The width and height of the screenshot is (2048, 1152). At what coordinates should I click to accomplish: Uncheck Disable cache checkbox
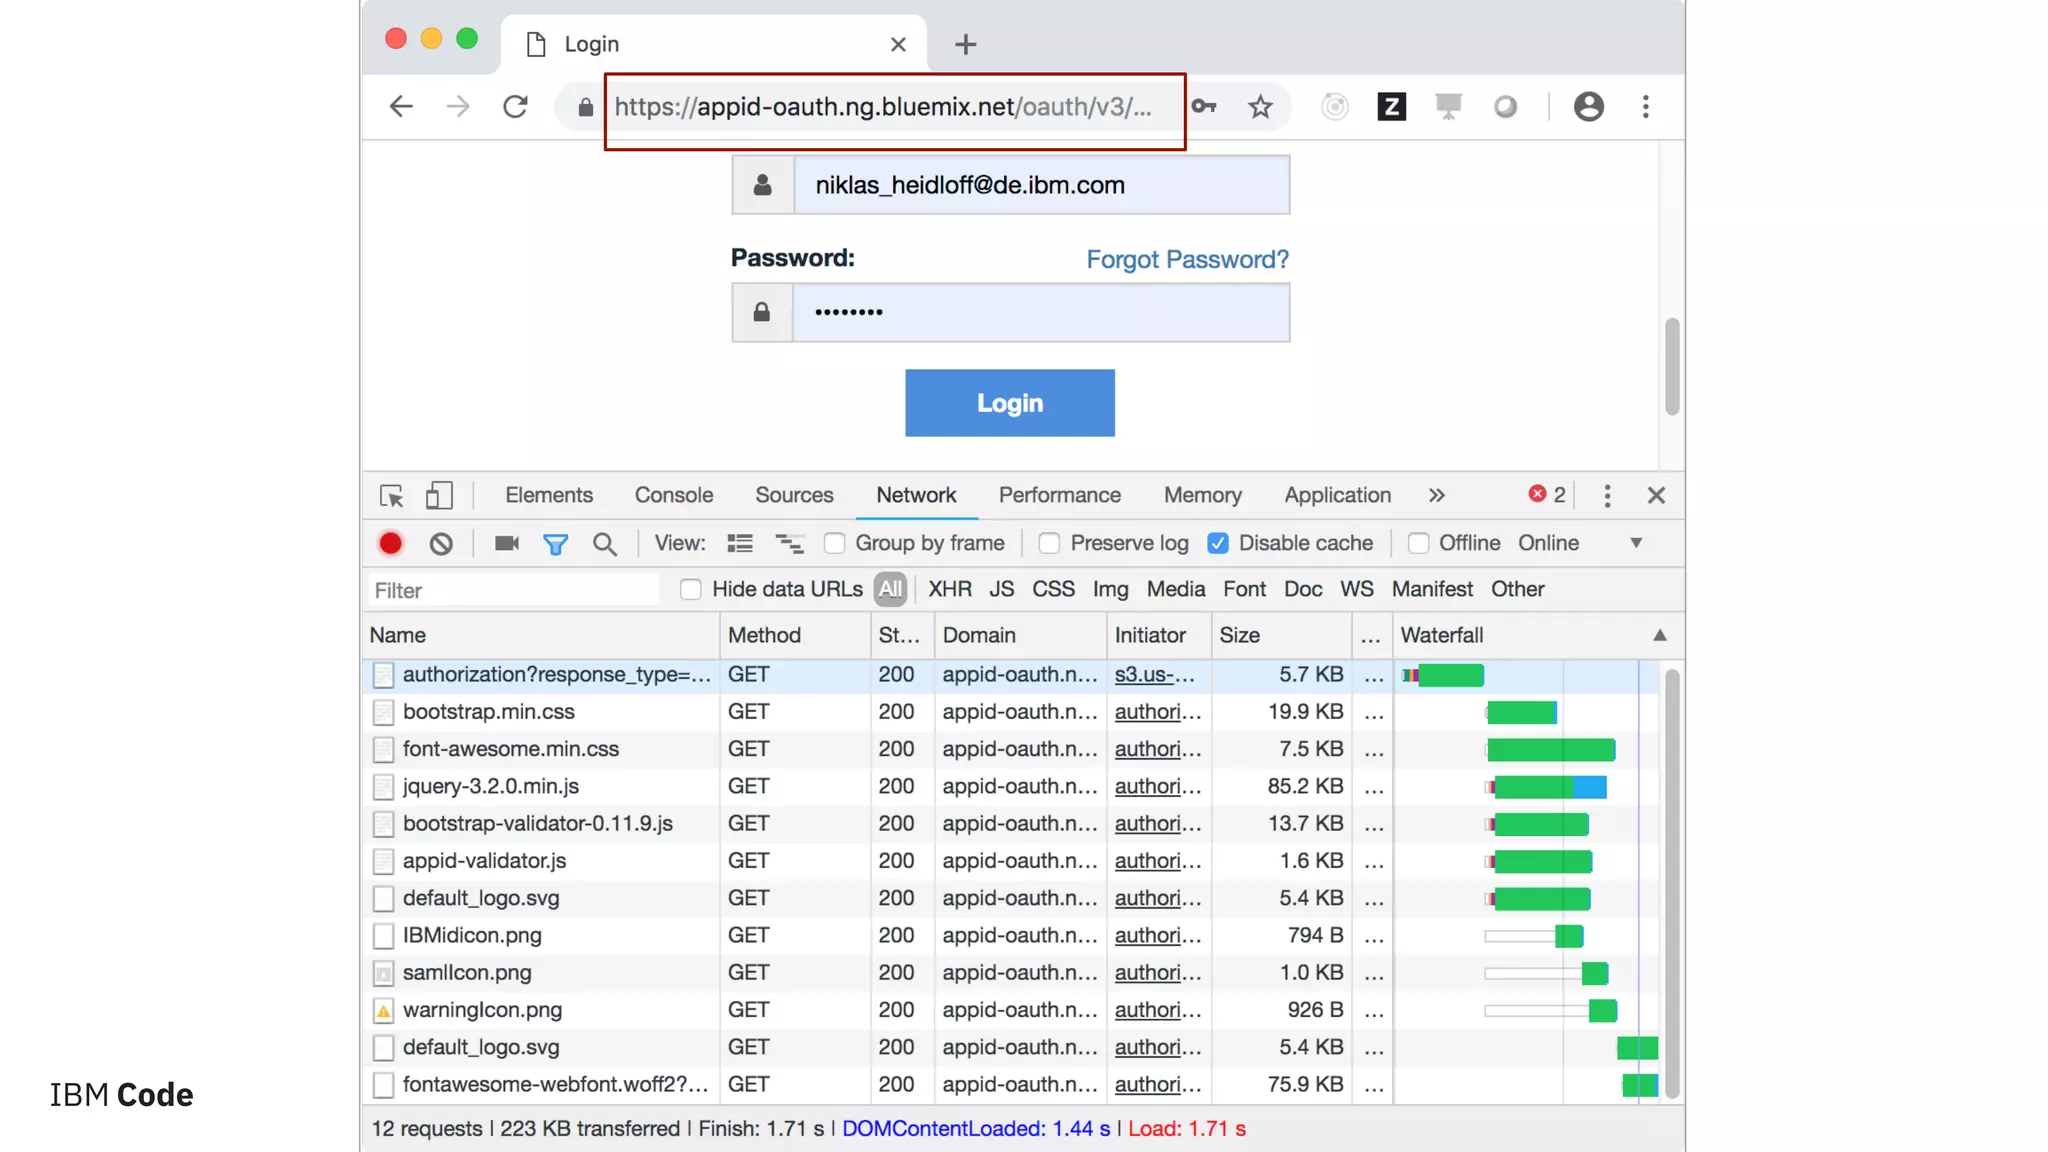pyautogui.click(x=1217, y=543)
